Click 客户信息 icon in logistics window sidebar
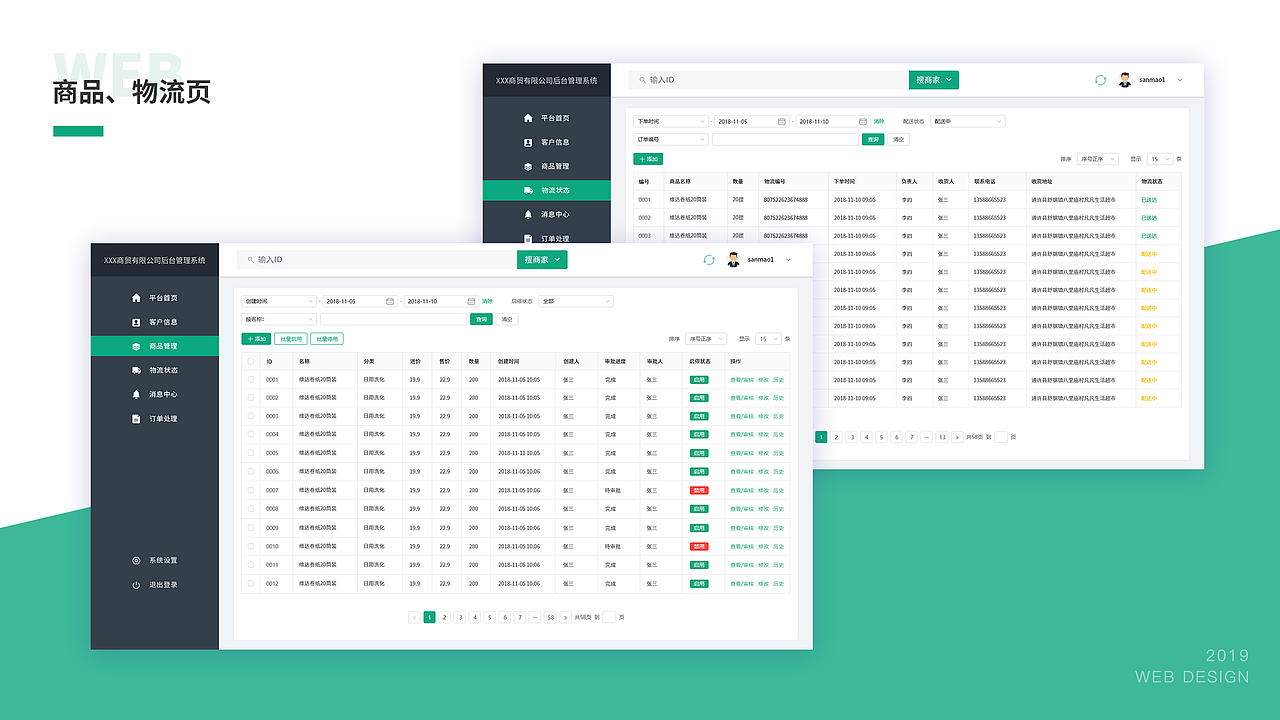The height and width of the screenshot is (720, 1280). click(x=528, y=142)
